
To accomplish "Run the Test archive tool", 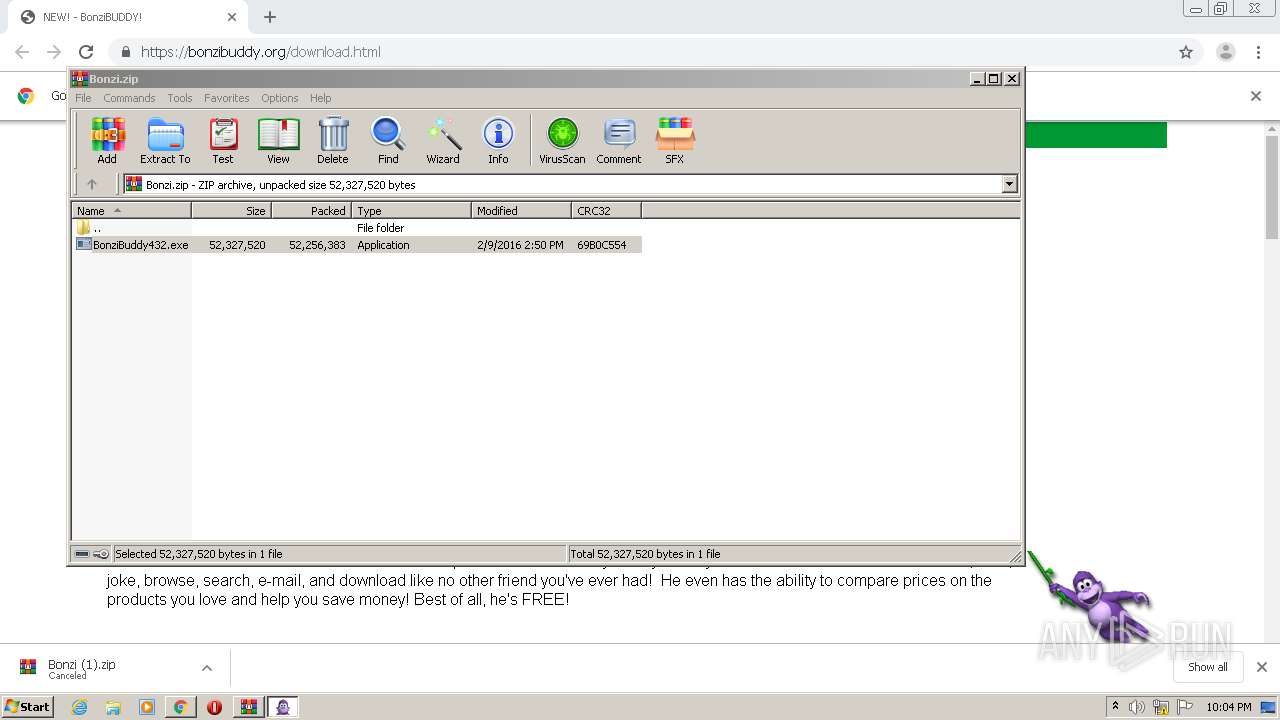I will pos(223,140).
